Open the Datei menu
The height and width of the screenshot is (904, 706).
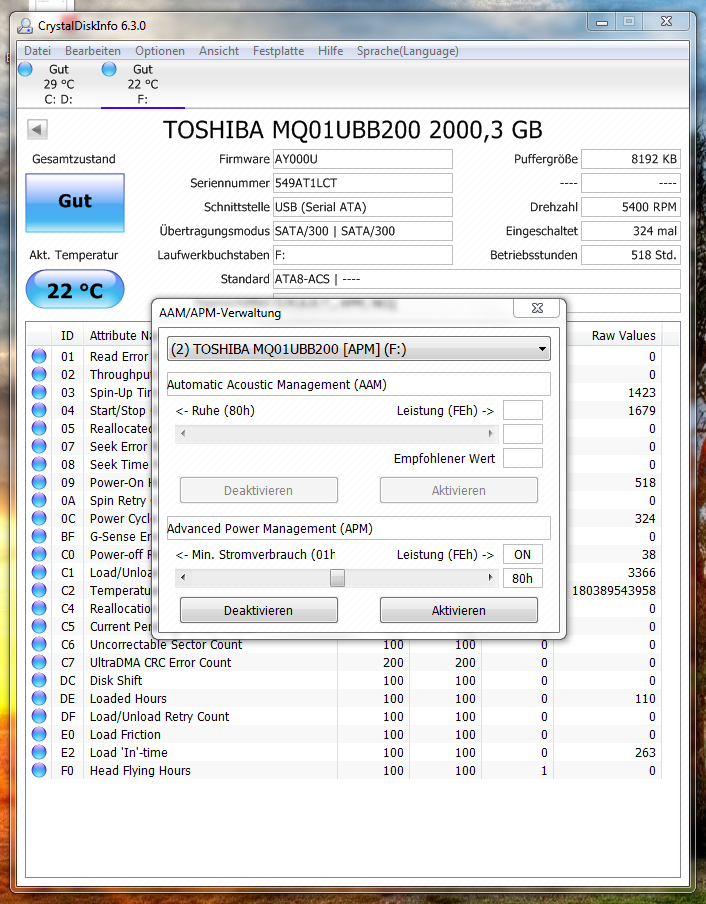[37, 51]
